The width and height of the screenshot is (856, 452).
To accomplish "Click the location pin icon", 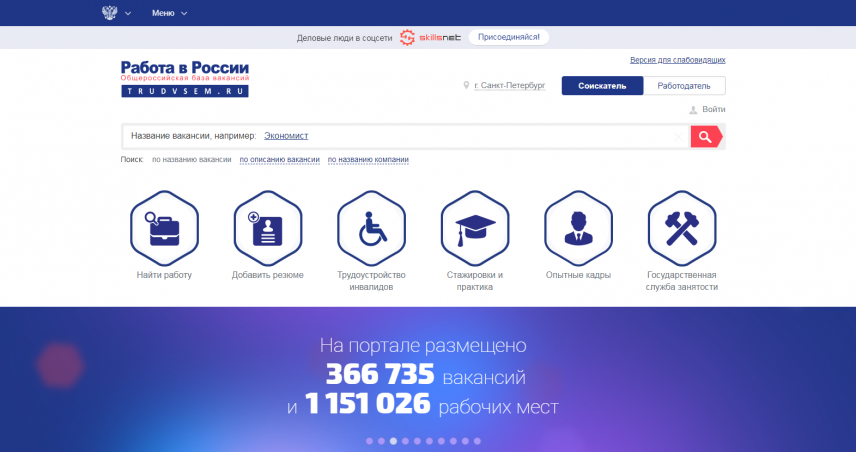I will click(x=466, y=85).
